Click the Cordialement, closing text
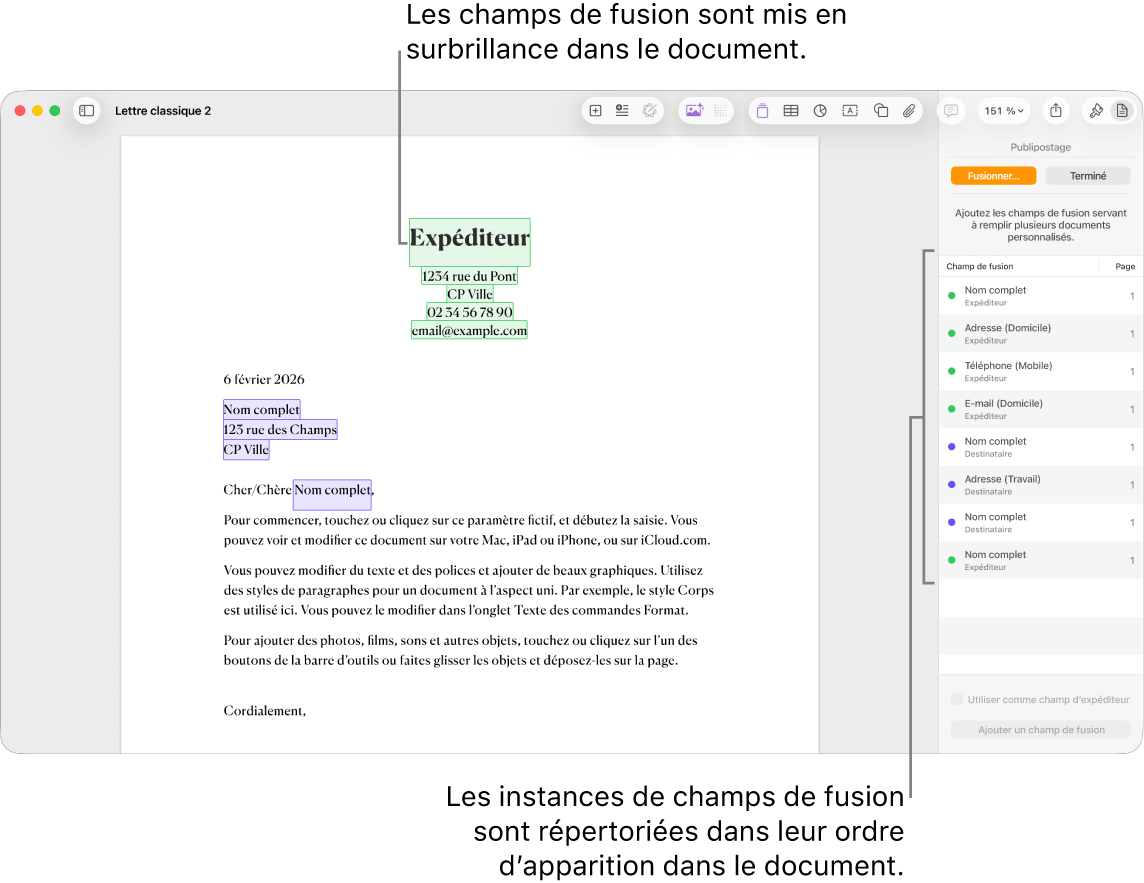The image size is (1144, 883). pos(264,711)
